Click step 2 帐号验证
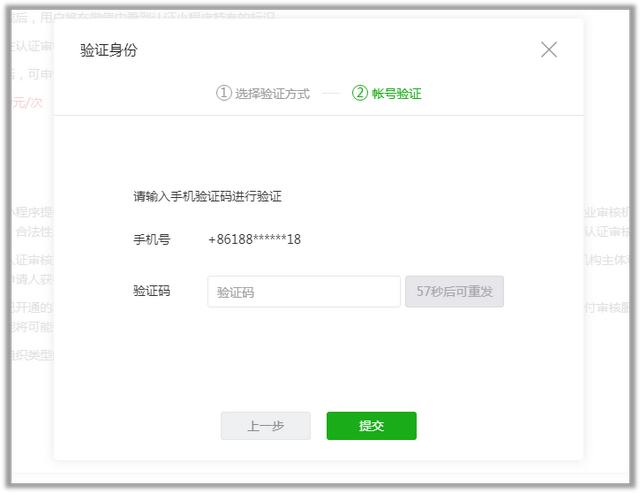Image resolution: width=640 pixels, height=493 pixels. [387, 93]
